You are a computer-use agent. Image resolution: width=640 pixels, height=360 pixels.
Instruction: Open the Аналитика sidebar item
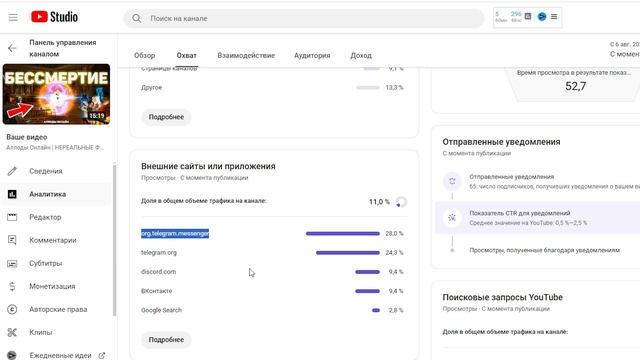click(x=56, y=194)
